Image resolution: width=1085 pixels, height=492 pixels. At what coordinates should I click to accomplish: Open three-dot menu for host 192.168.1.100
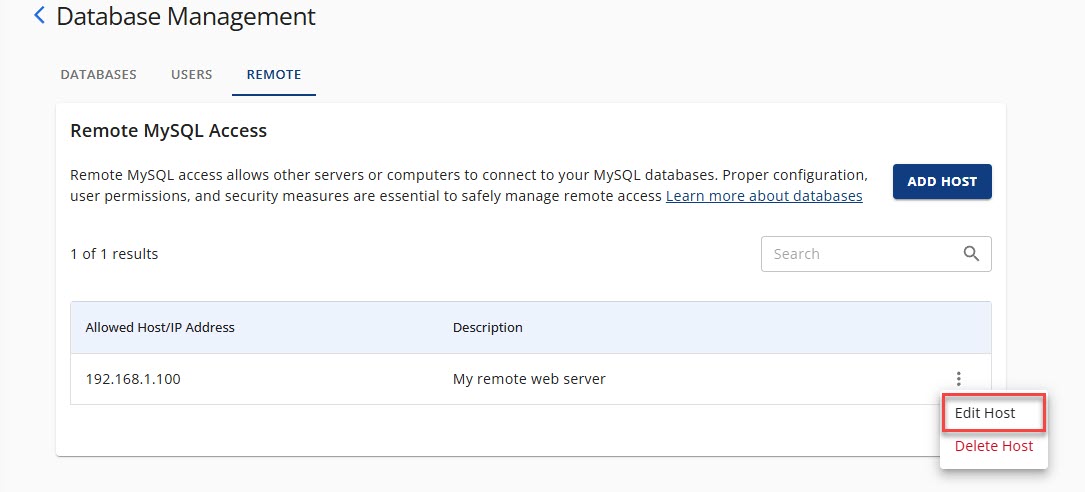coord(958,379)
